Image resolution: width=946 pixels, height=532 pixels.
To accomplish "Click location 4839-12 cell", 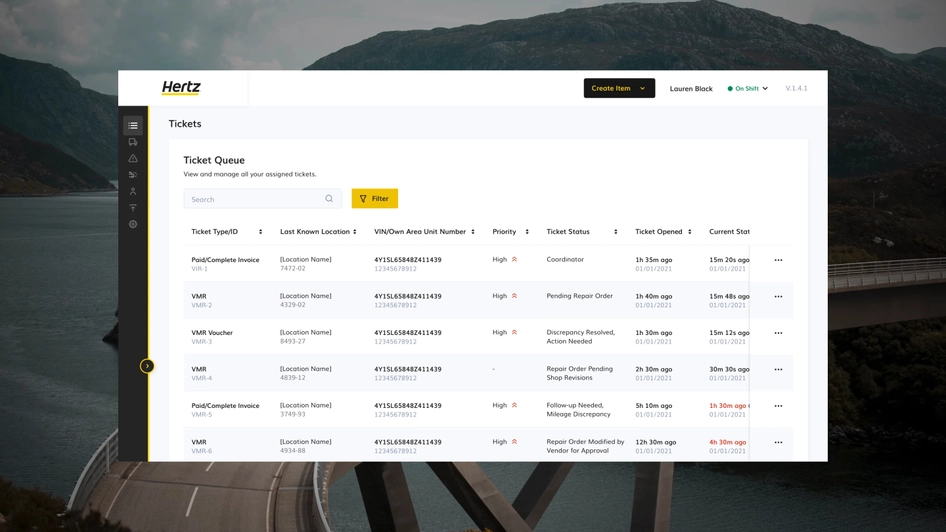I will [305, 373].
